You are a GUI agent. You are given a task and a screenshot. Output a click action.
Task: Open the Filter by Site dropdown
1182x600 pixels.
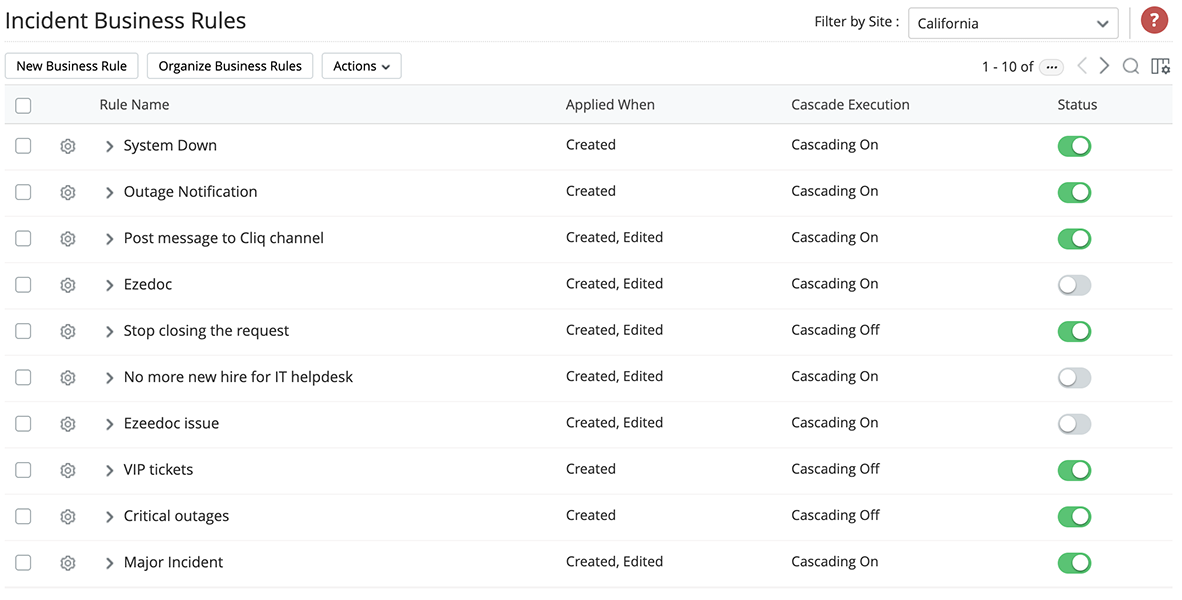pos(1012,23)
